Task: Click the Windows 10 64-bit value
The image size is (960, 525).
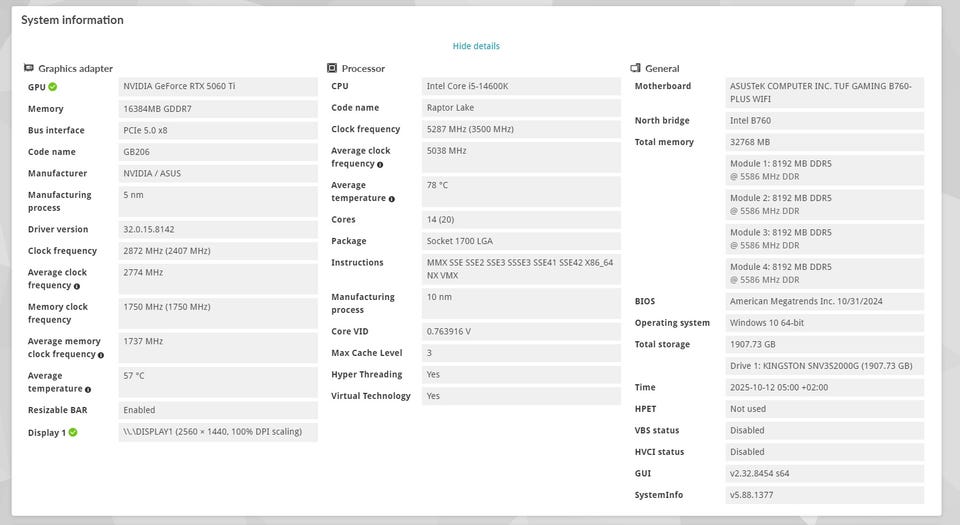Action: coord(825,323)
